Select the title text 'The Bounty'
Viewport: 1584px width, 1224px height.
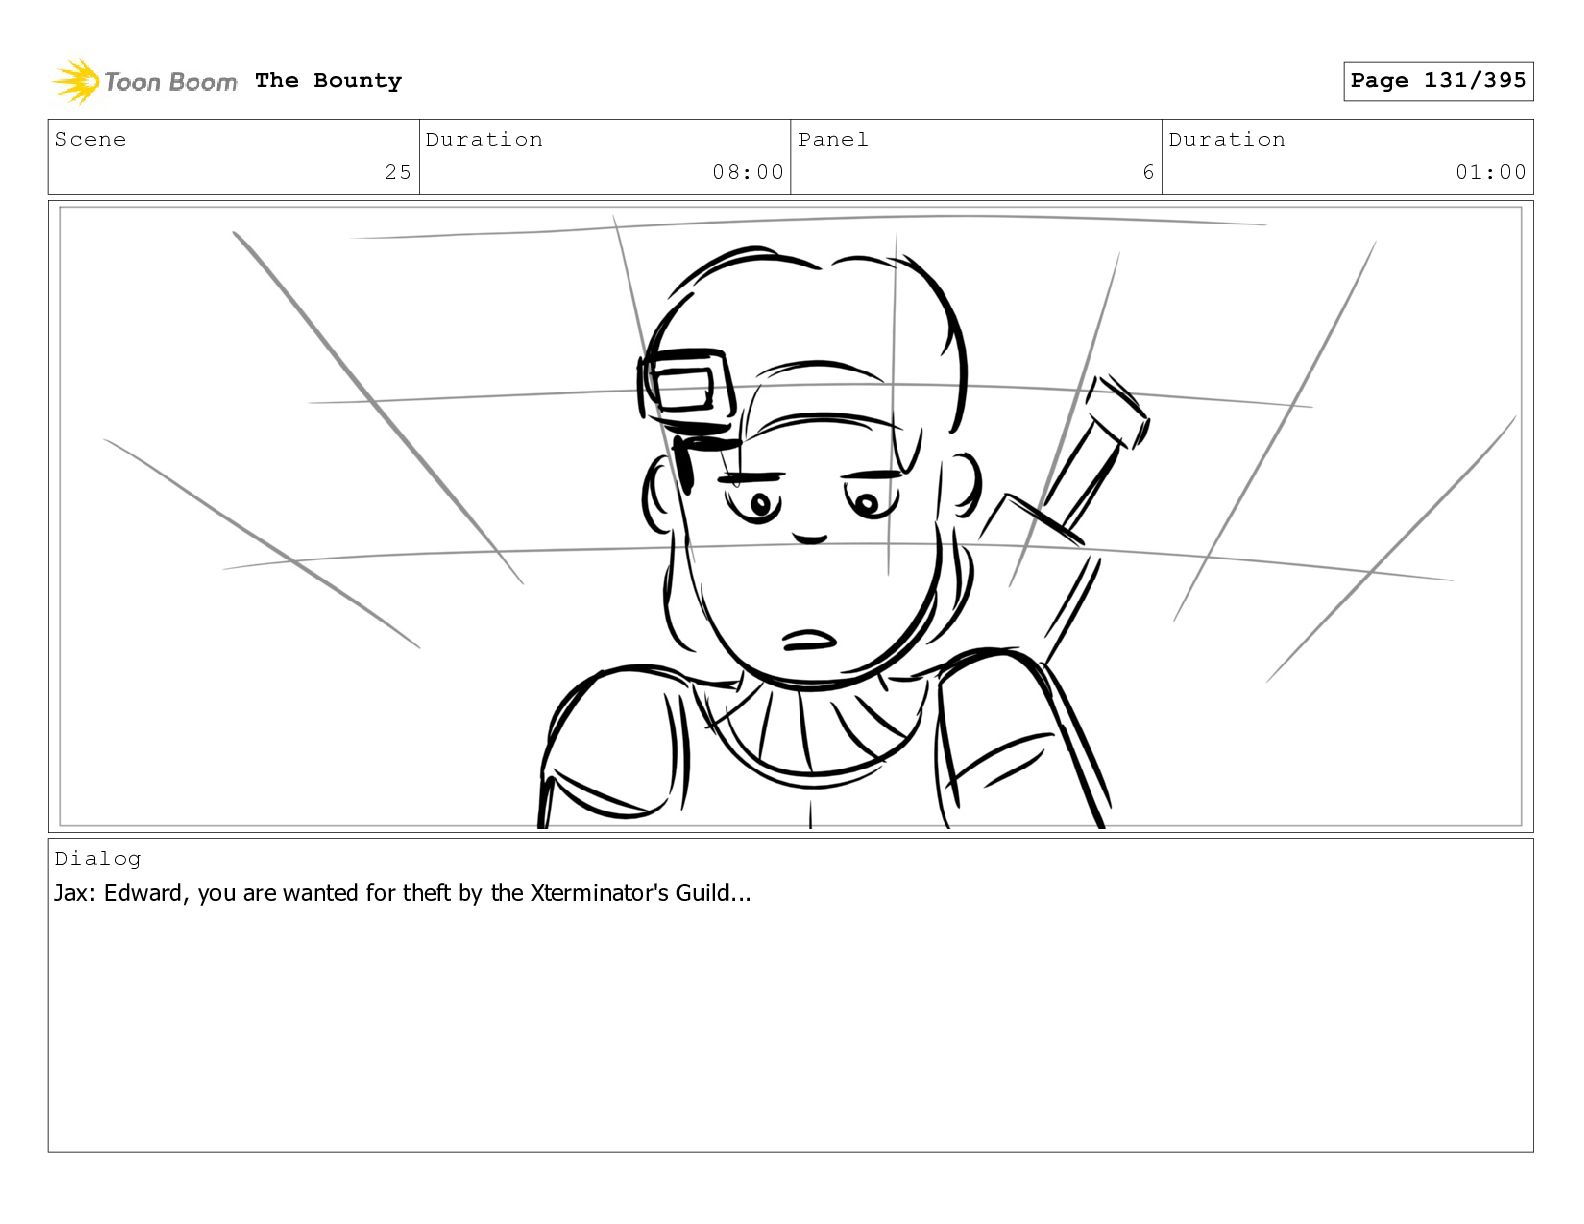(328, 81)
